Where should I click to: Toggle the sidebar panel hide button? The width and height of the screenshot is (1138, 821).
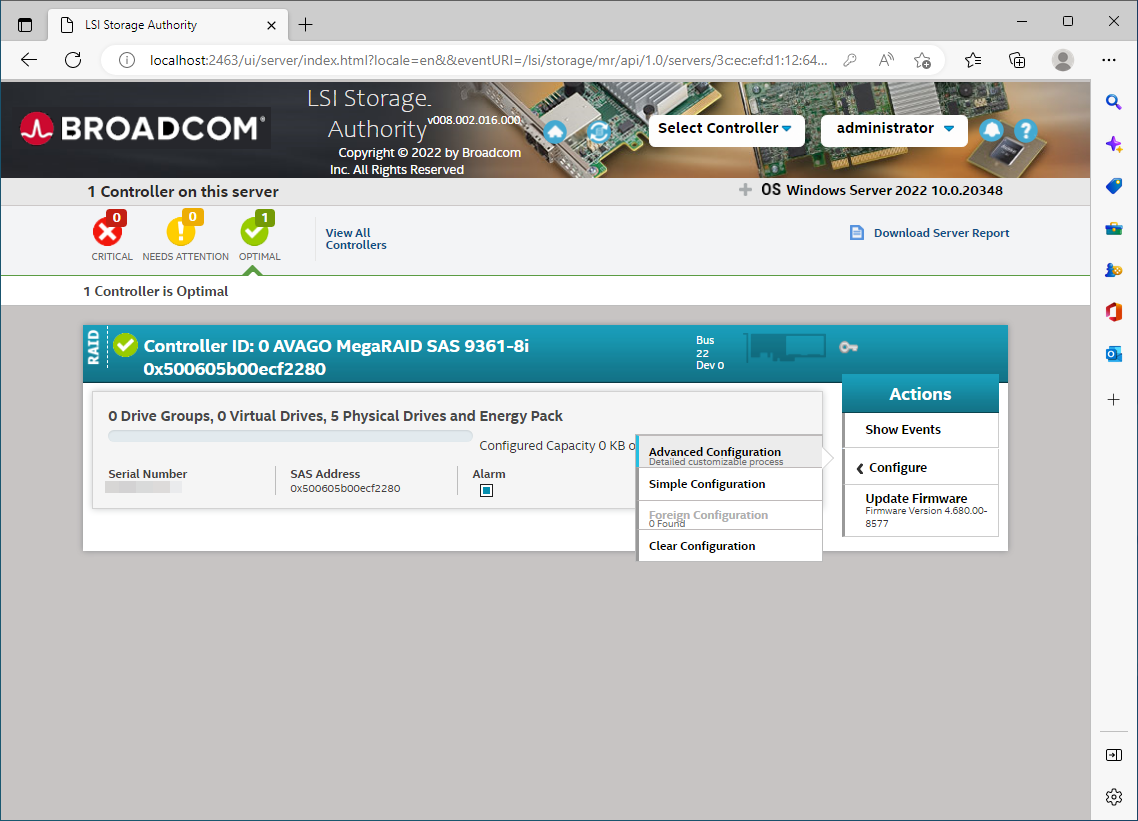pos(1113,756)
